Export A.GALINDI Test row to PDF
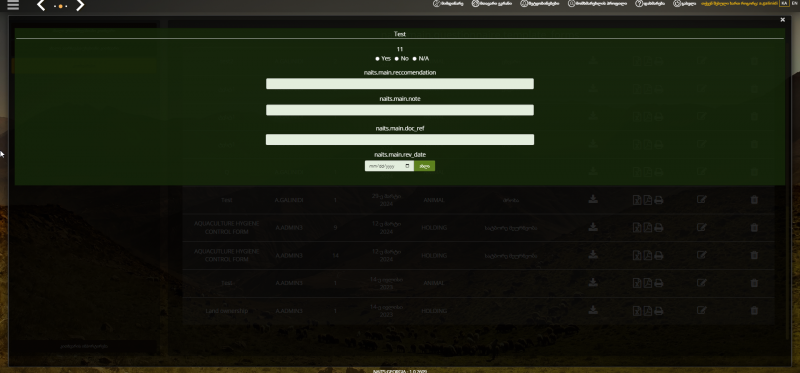800x373 pixels. [647, 200]
